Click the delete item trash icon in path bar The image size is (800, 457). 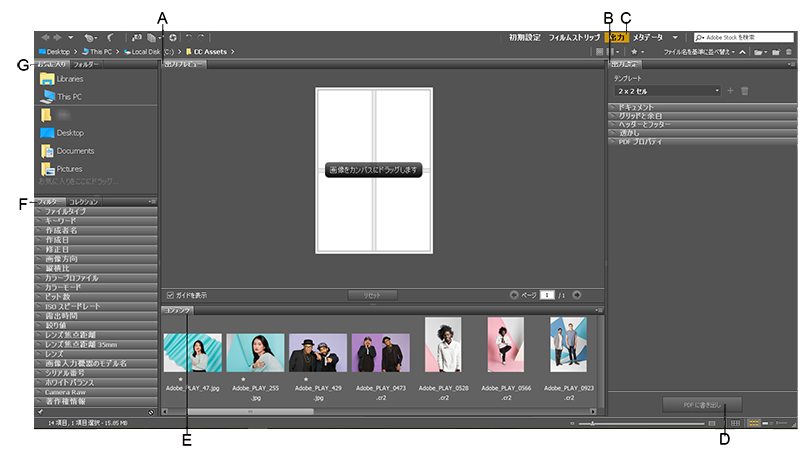[788, 51]
